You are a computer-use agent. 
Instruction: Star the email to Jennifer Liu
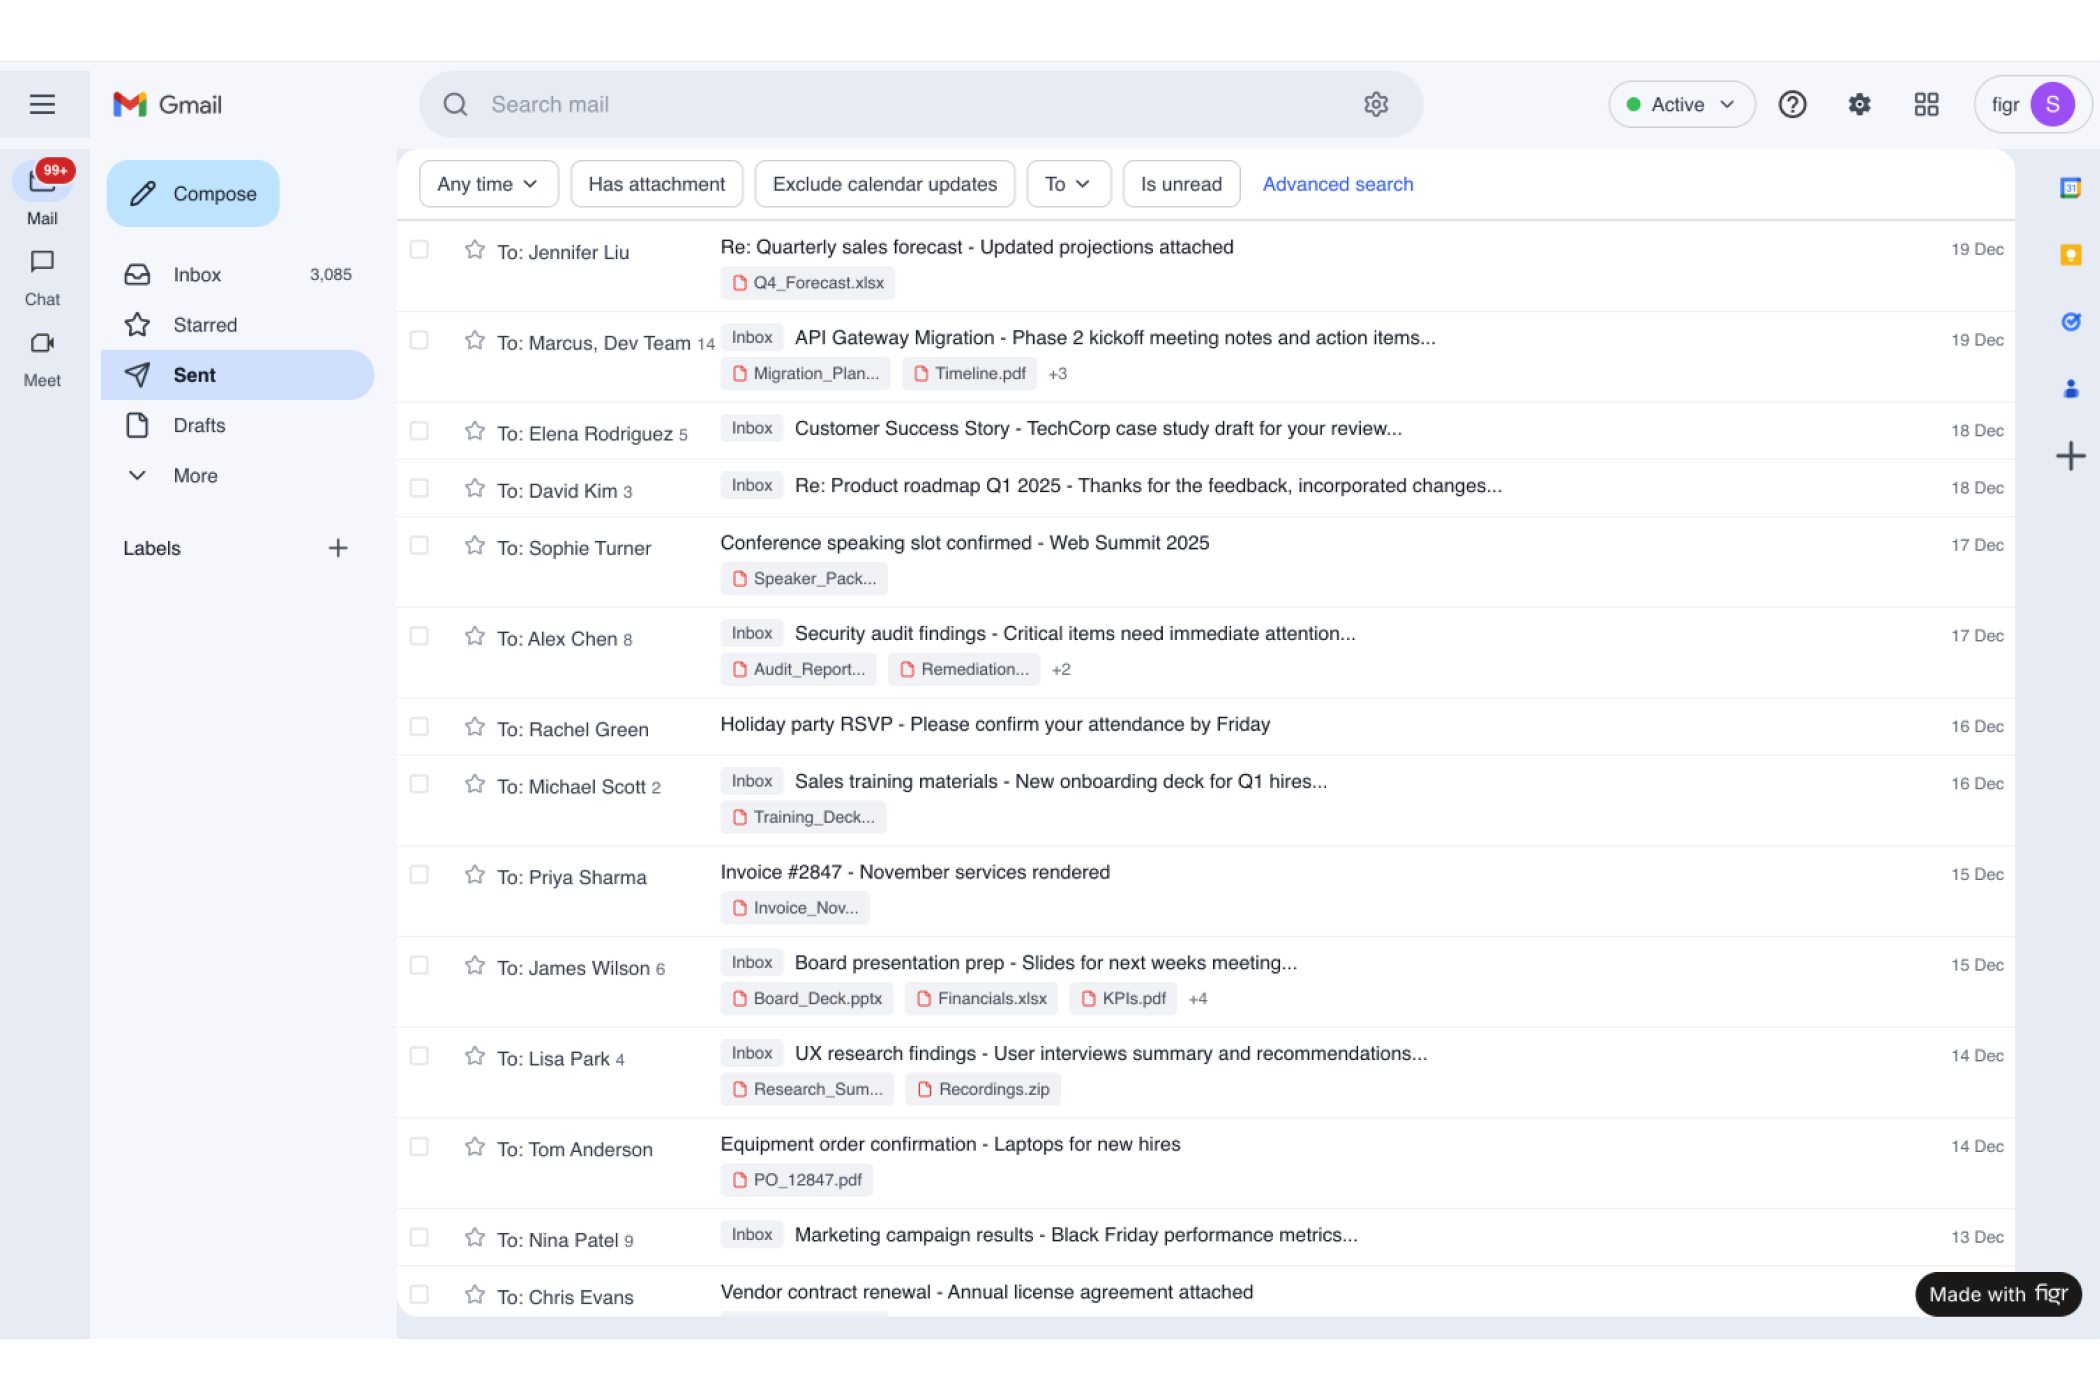pyautogui.click(x=475, y=249)
